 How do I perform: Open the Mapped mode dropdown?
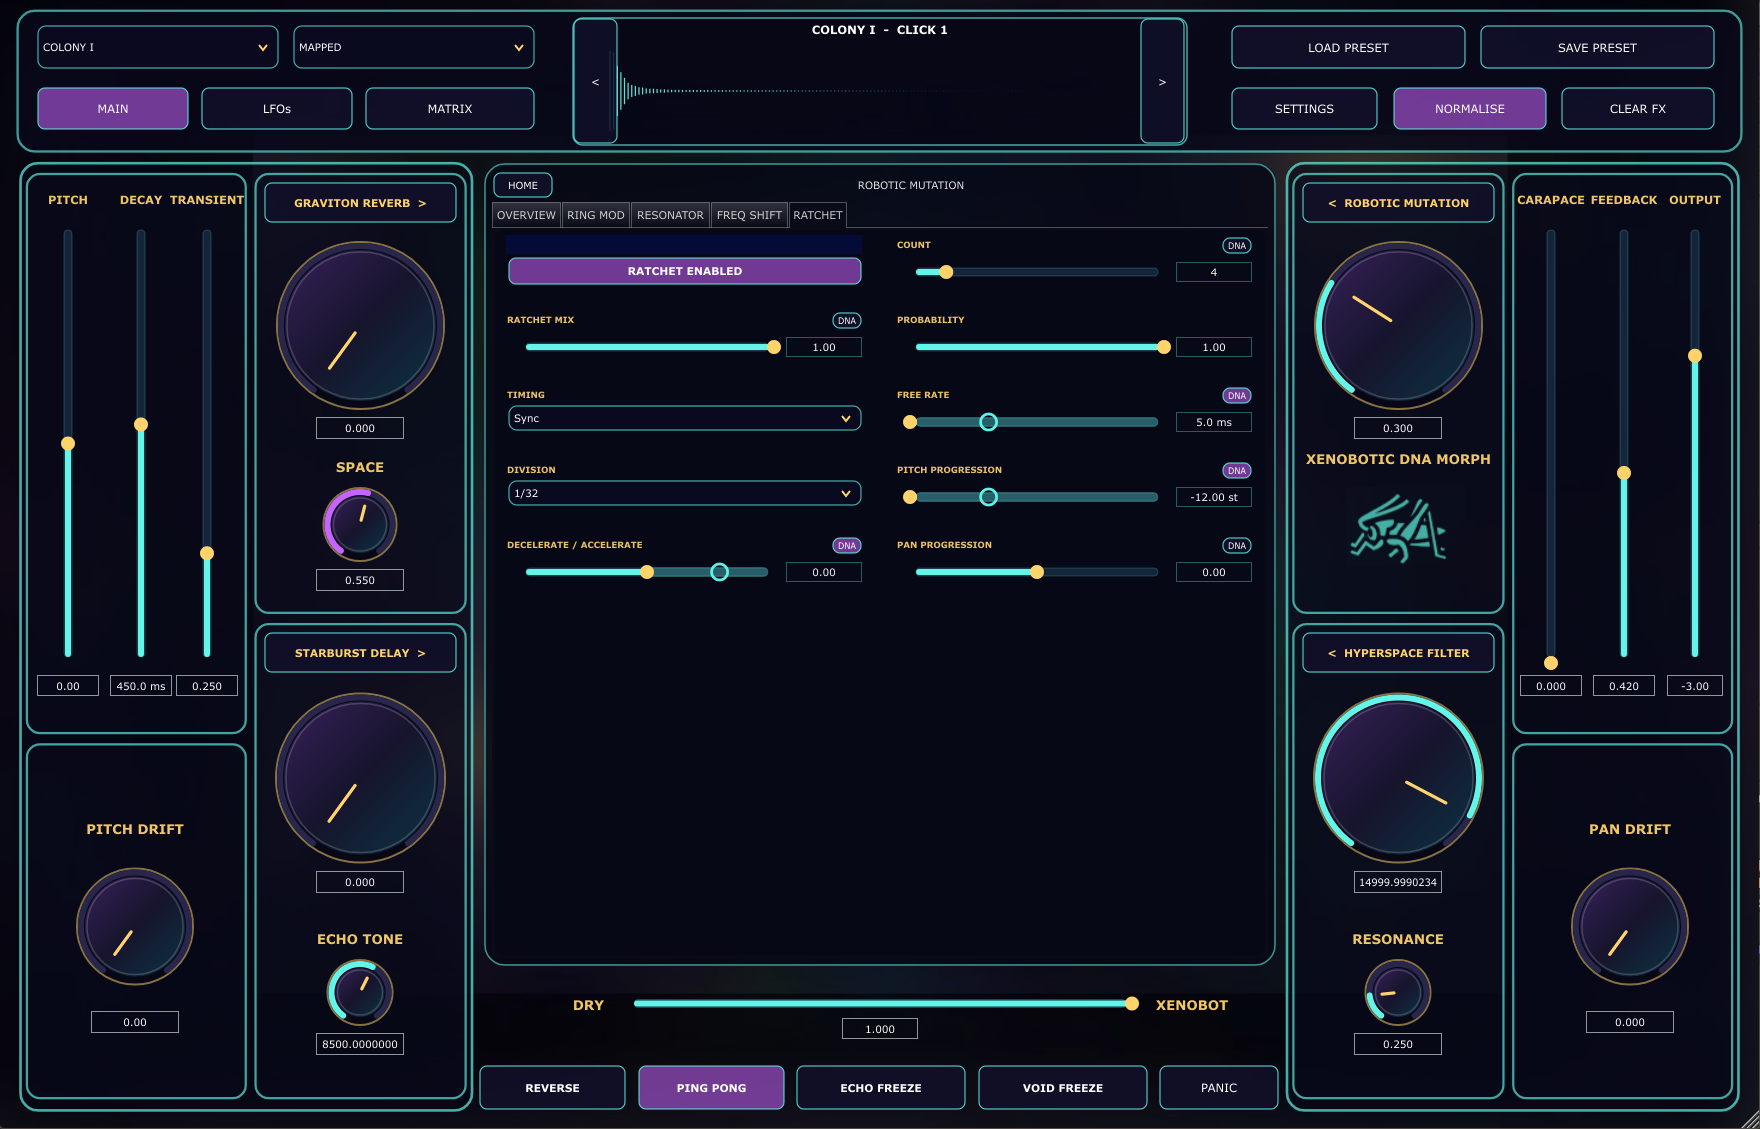414,47
